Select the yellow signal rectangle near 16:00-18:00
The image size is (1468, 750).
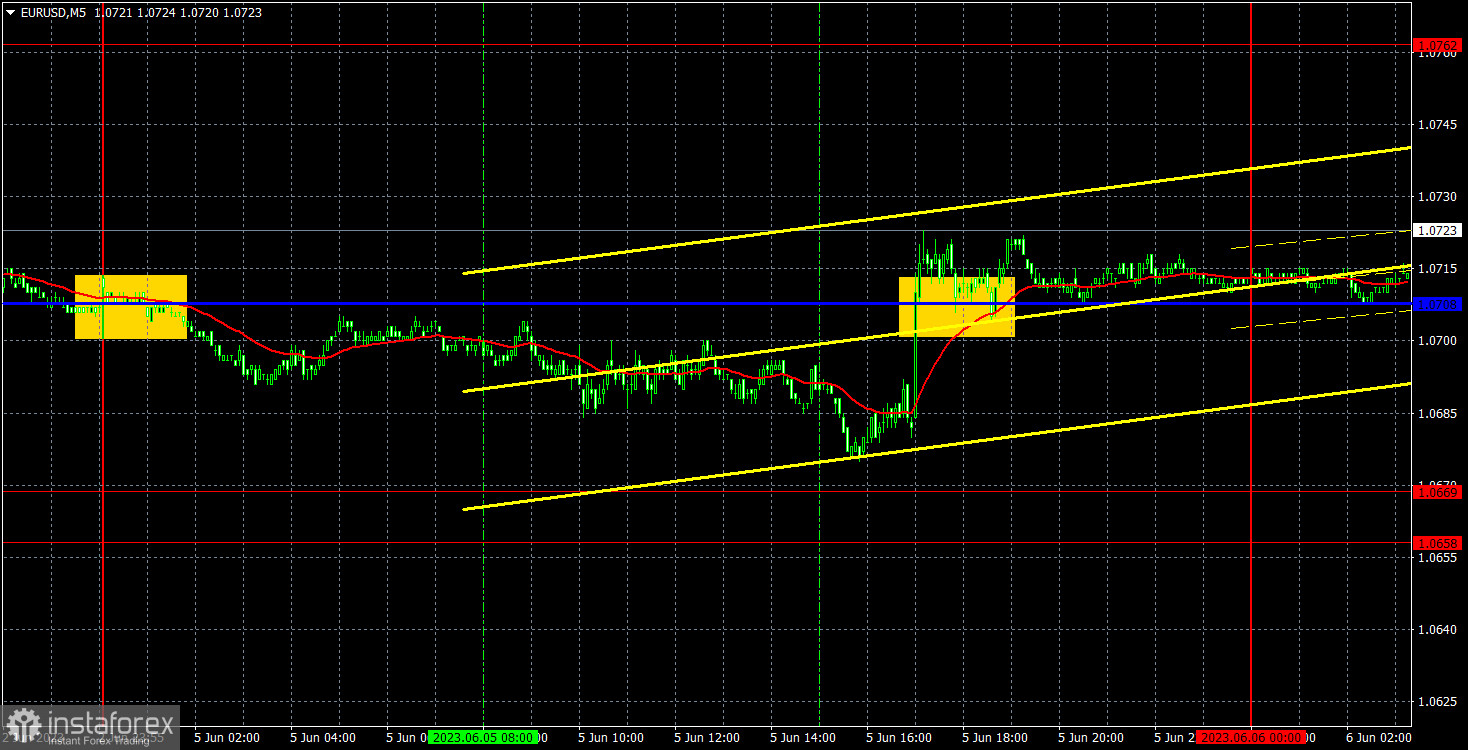pyautogui.click(x=957, y=306)
